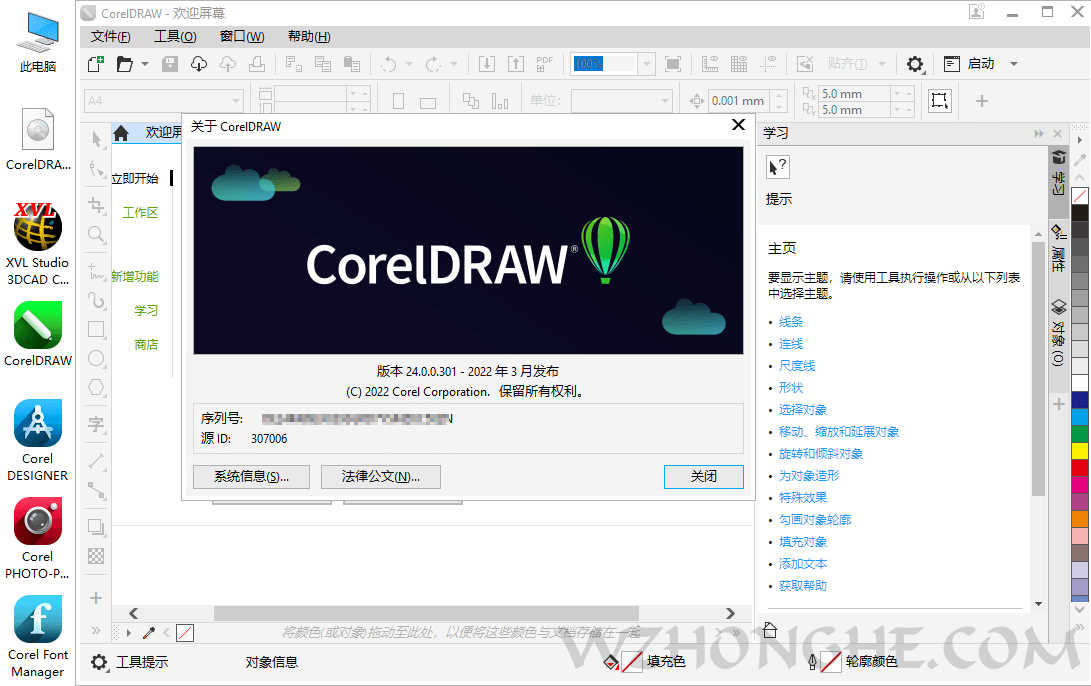
Task: Activate the Zoom tool
Action: 96,229
